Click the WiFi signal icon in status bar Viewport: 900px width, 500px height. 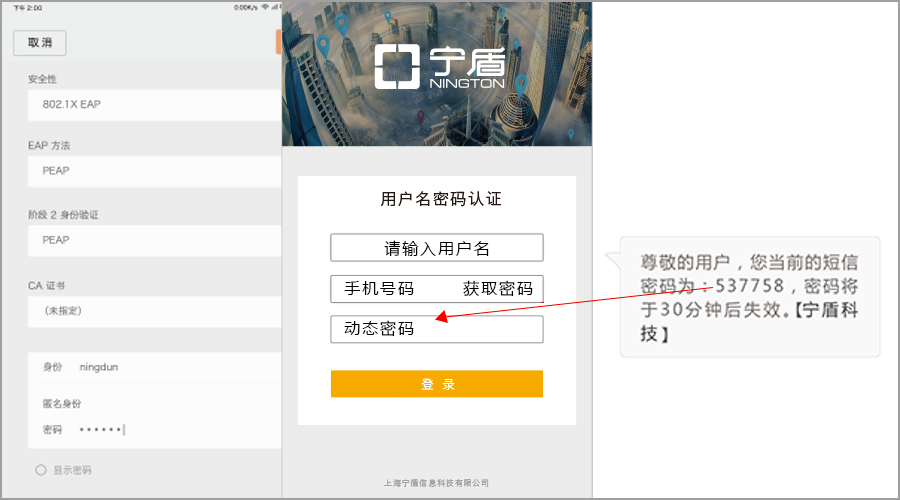pos(265,7)
